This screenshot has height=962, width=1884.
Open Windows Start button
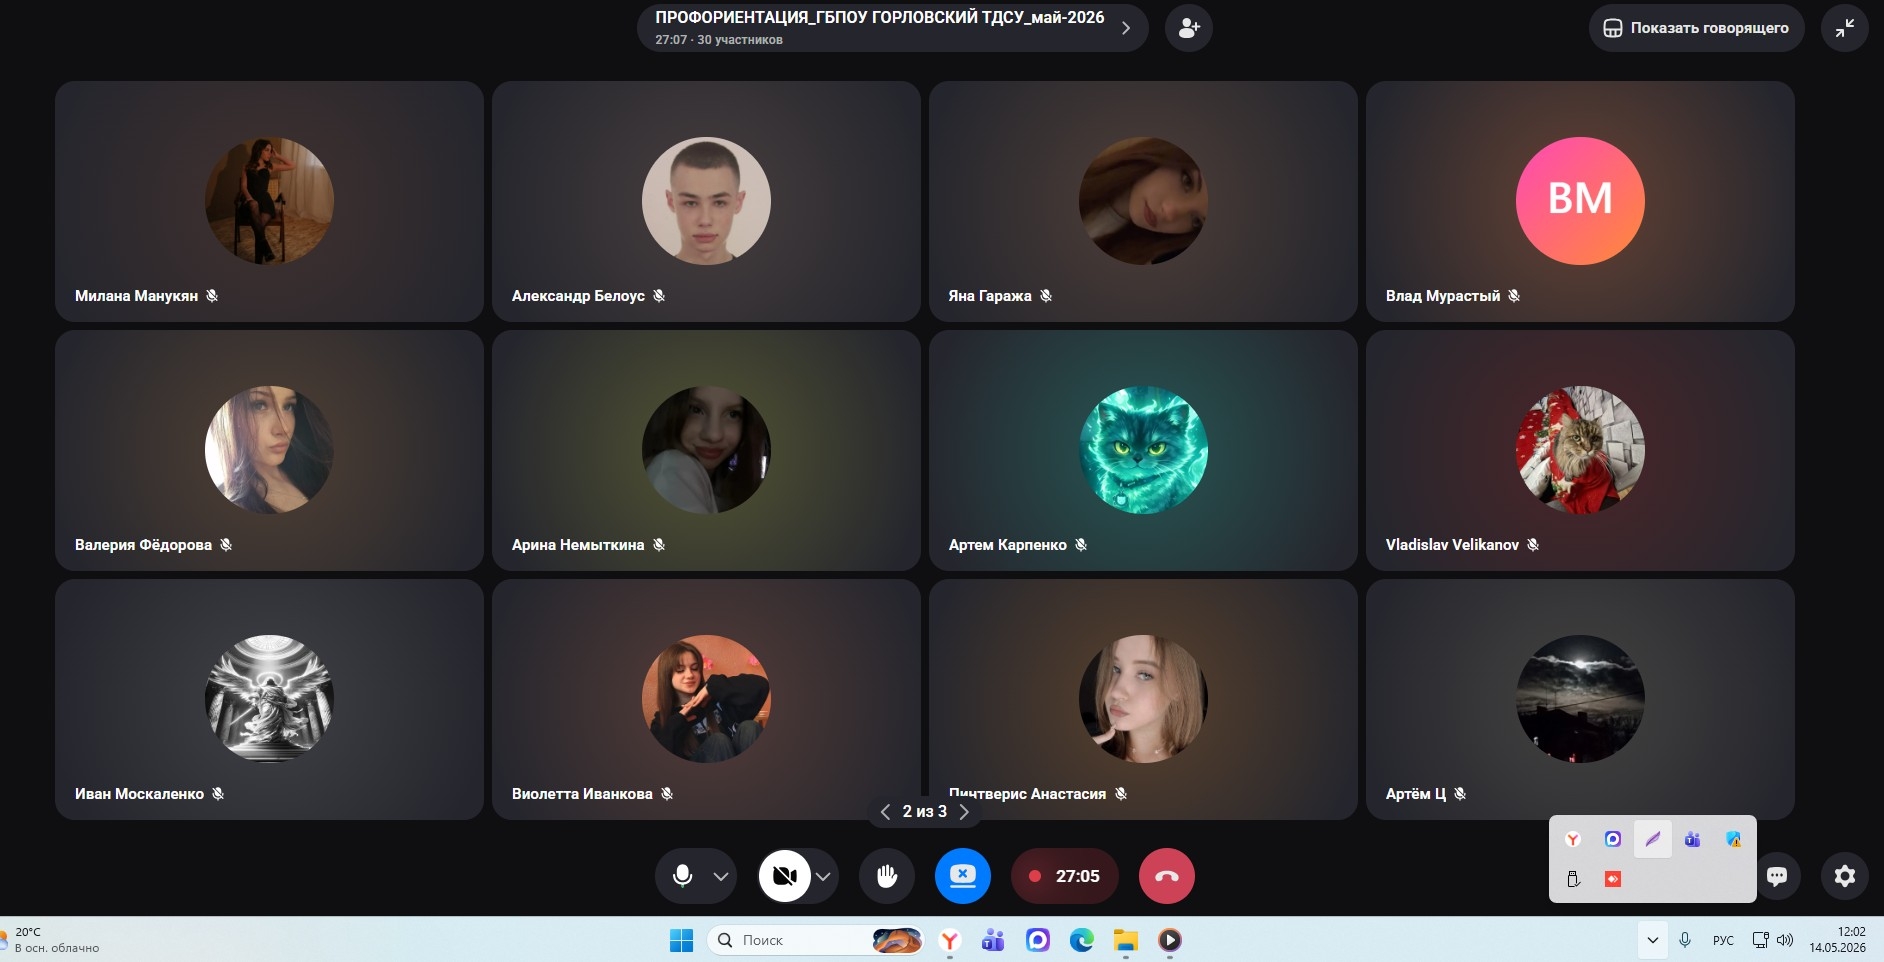681,940
